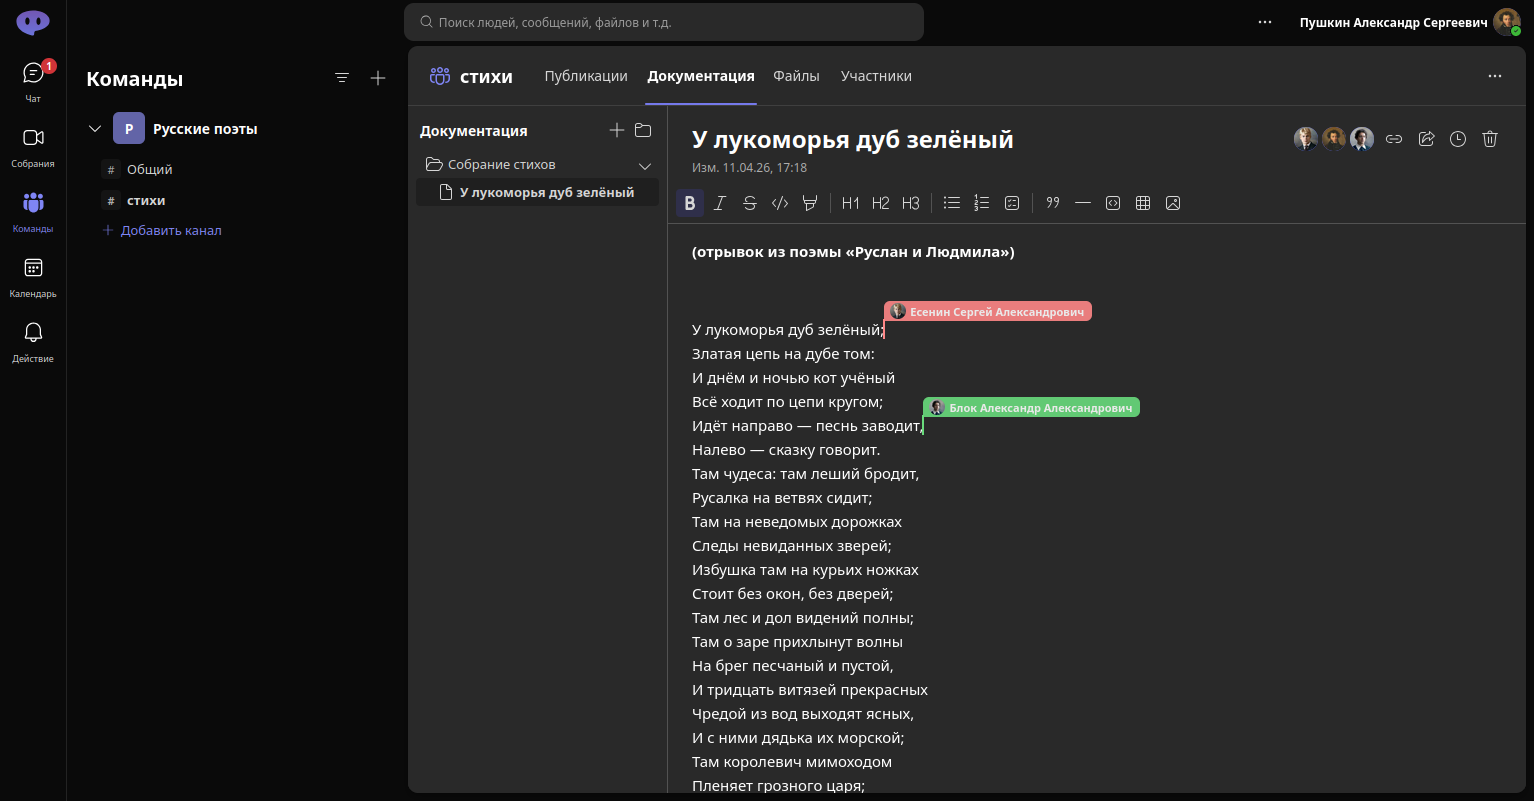Click third collaborator avatar in document header

click(x=1362, y=139)
